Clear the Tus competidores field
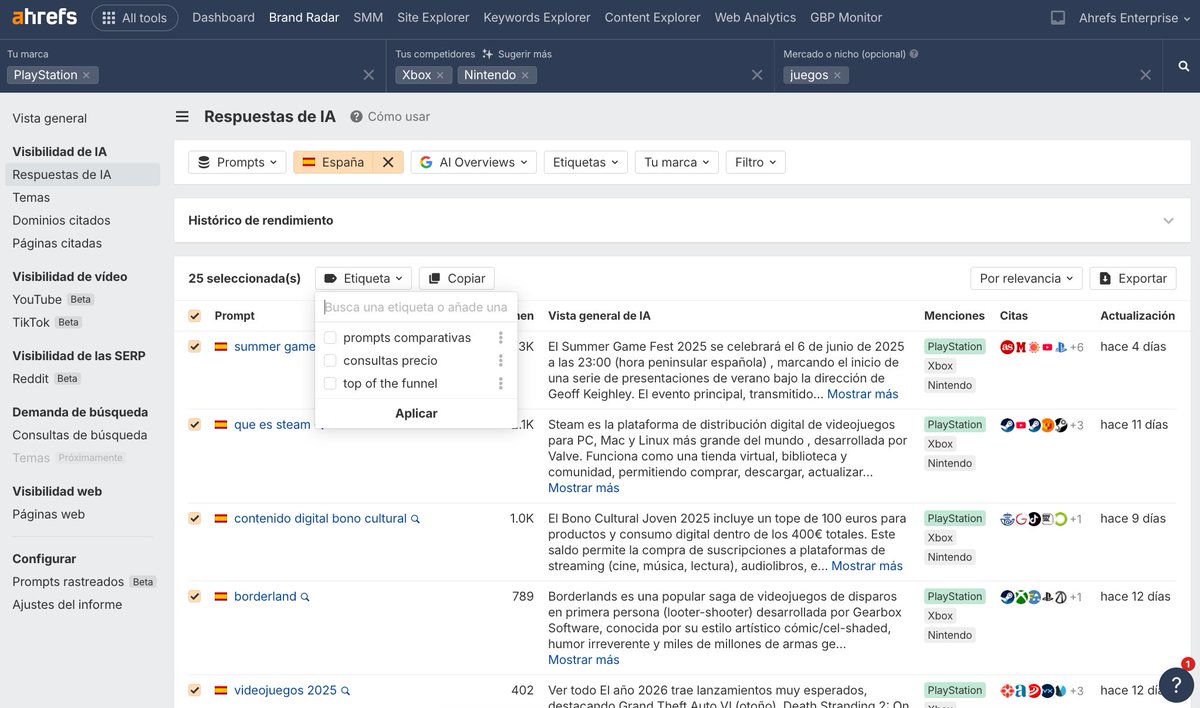This screenshot has height=708, width=1200. (x=757, y=75)
